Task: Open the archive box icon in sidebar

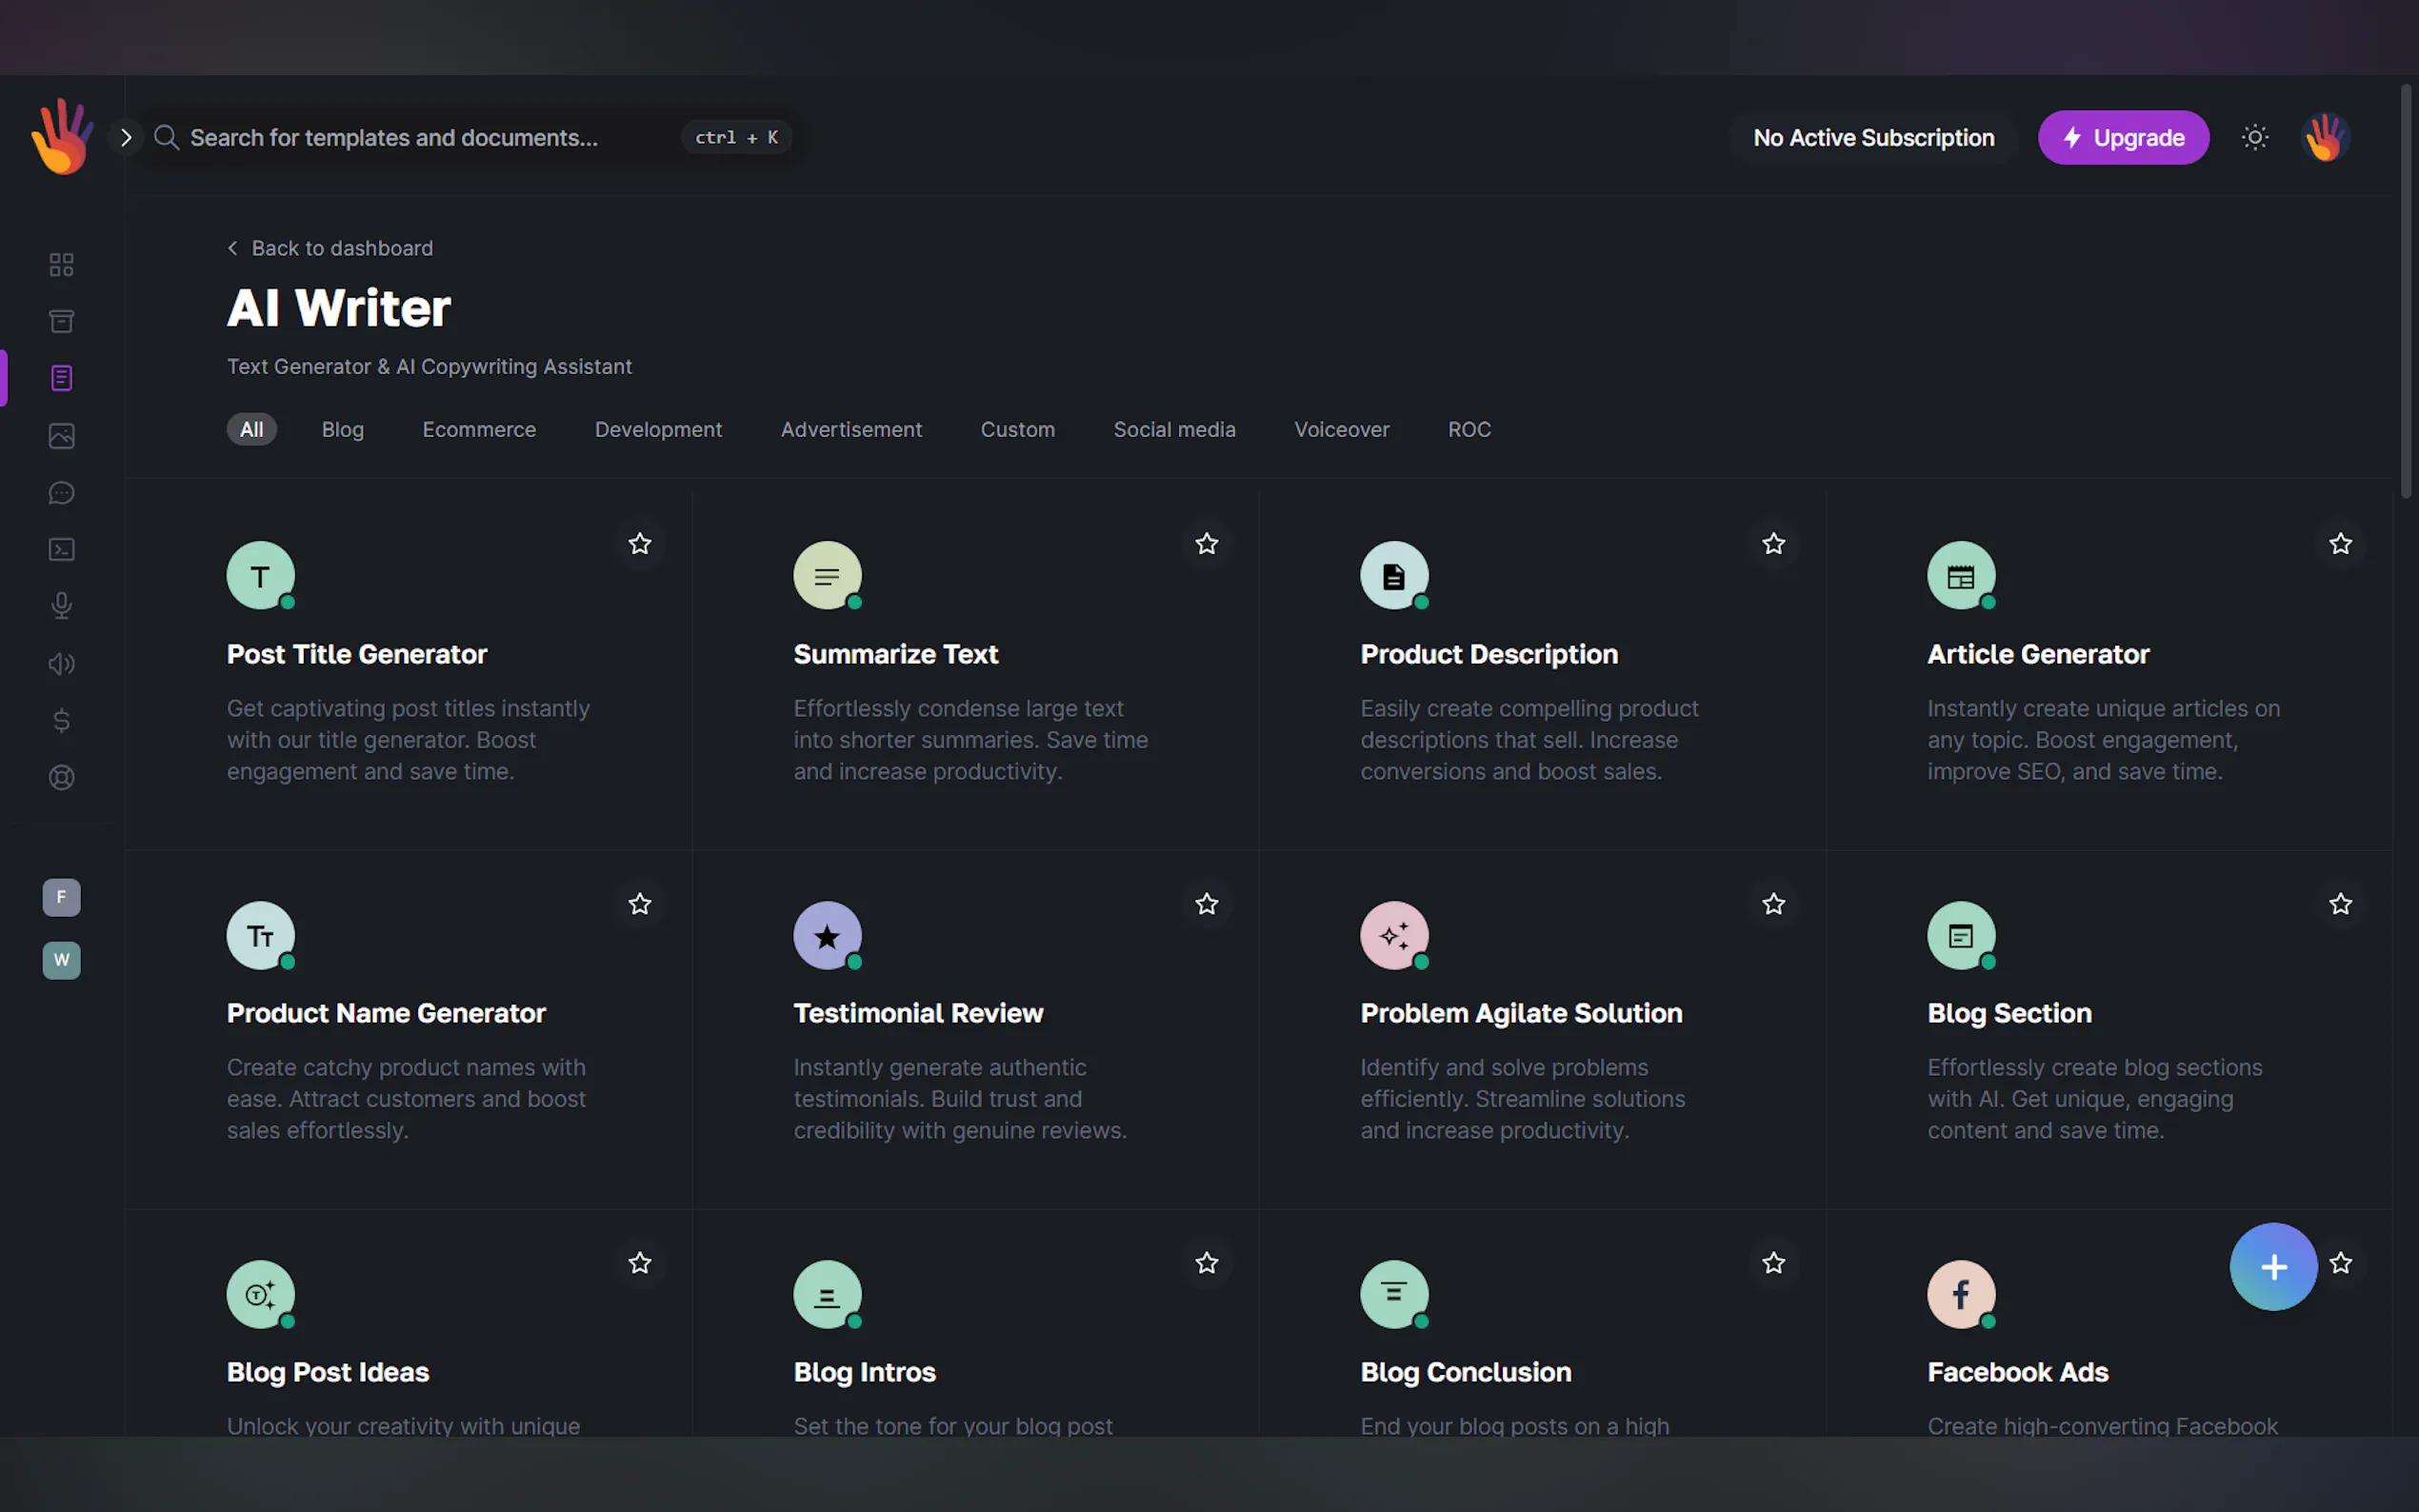Action: click(x=61, y=321)
